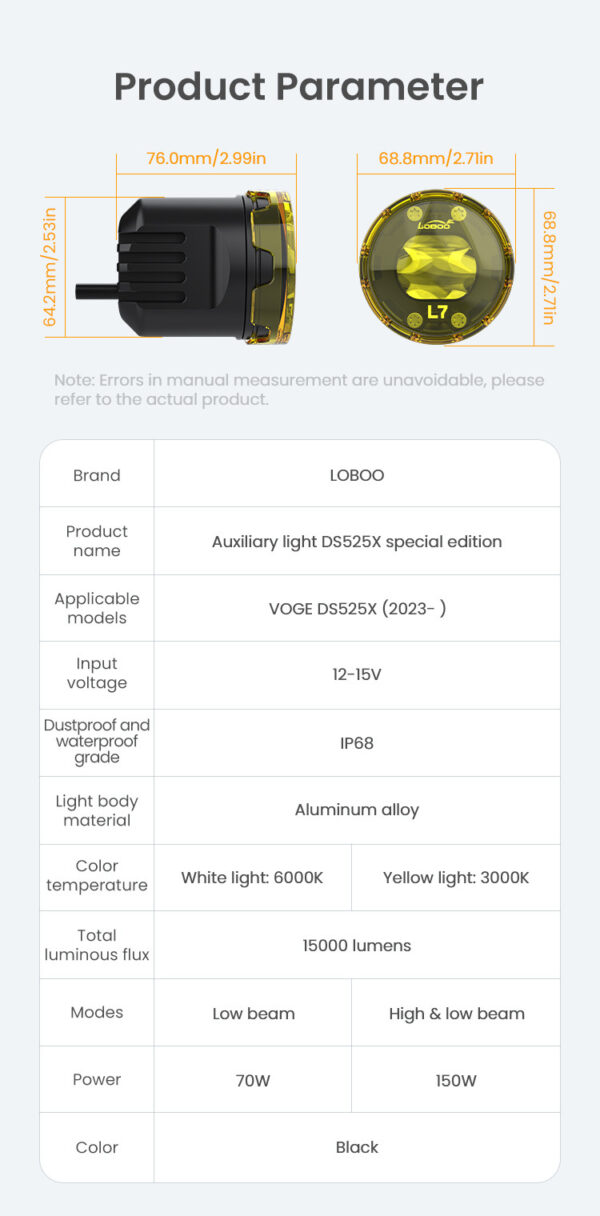The width and height of the screenshot is (600, 1216).
Task: Select the IP68 waterproof grade value
Action: (x=357, y=743)
